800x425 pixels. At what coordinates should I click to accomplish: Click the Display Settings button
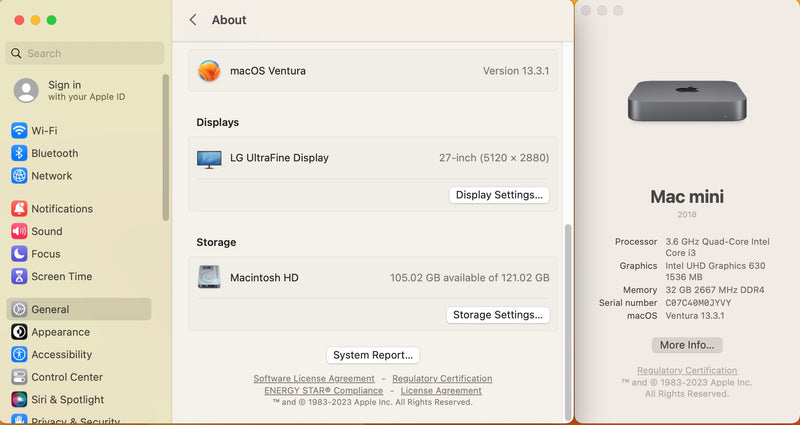click(x=499, y=195)
